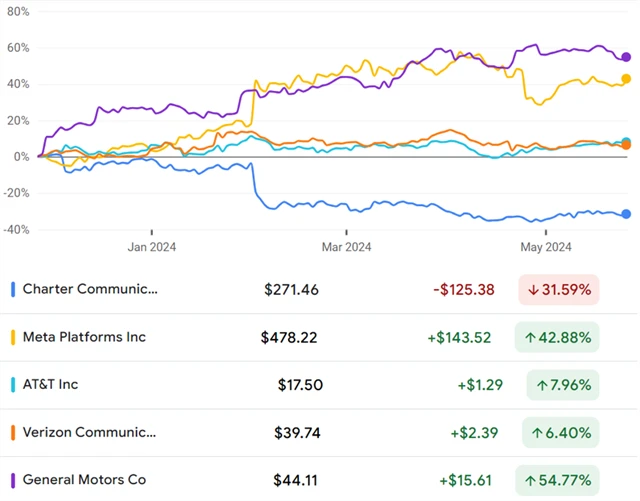The width and height of the screenshot is (640, 501).
Task: Click the yellow endpoint dot on chart
Action: (x=626, y=79)
